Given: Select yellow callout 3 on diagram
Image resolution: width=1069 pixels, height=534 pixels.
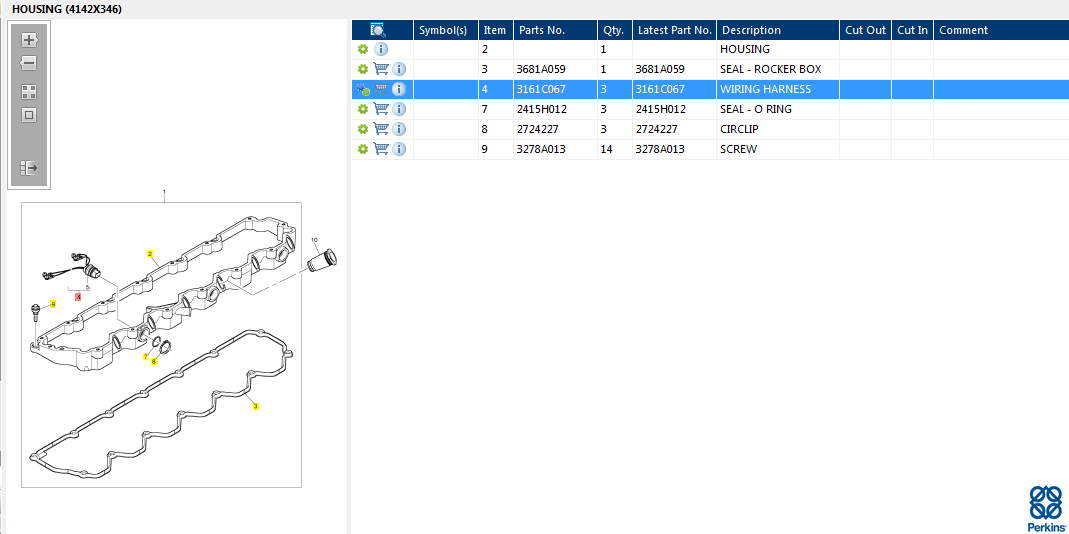Looking at the screenshot, I should (256, 406).
